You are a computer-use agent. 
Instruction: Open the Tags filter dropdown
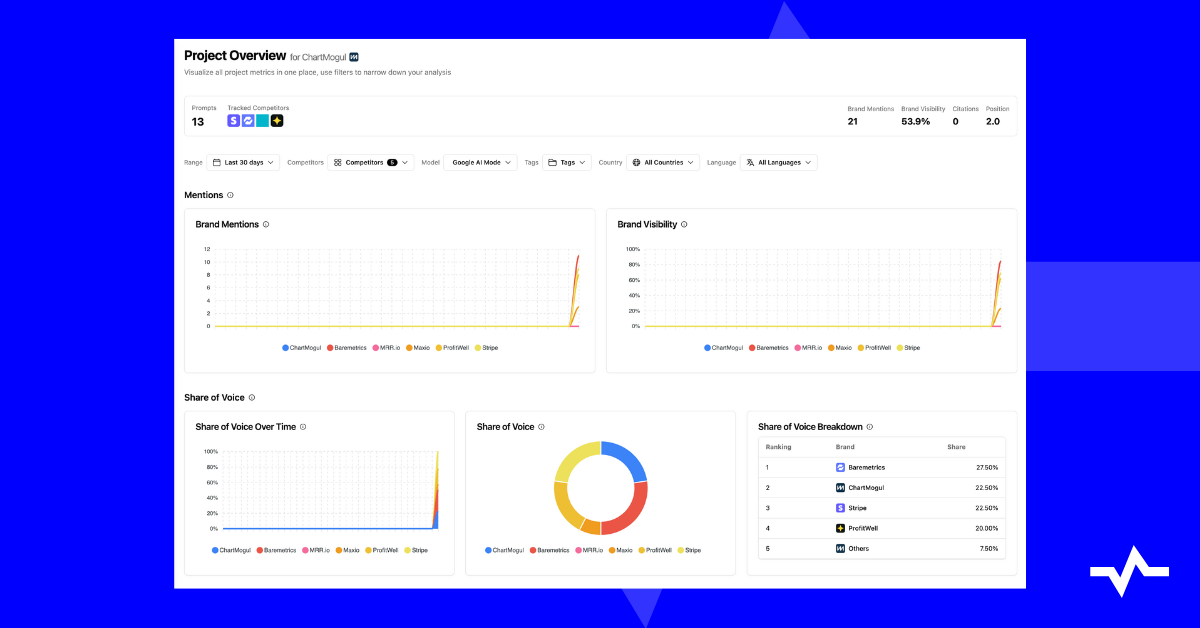(567, 162)
